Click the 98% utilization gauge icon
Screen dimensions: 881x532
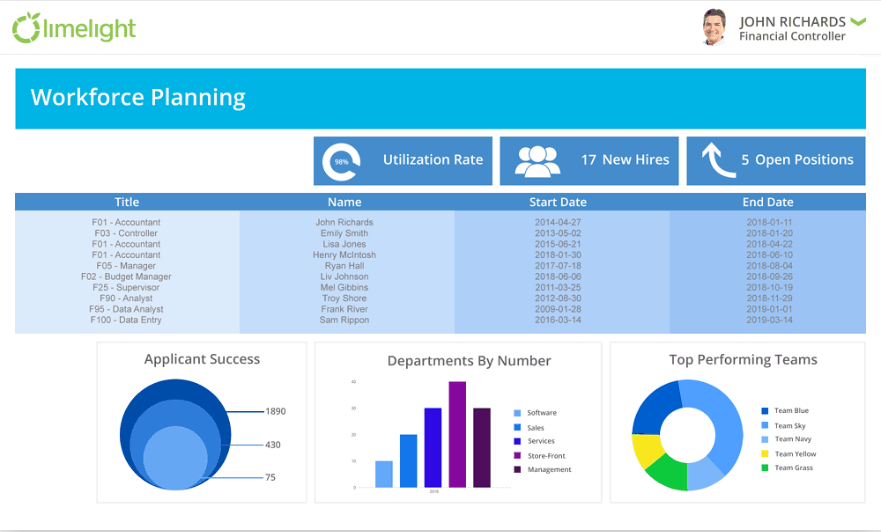pos(341,162)
